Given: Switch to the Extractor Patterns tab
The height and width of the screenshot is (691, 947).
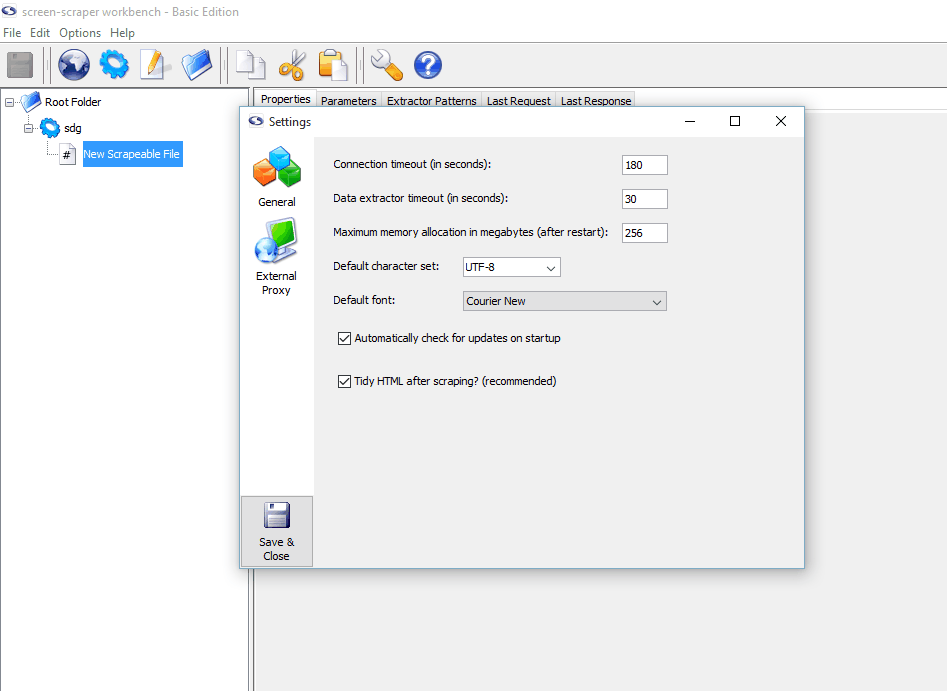Looking at the screenshot, I should [x=431, y=100].
